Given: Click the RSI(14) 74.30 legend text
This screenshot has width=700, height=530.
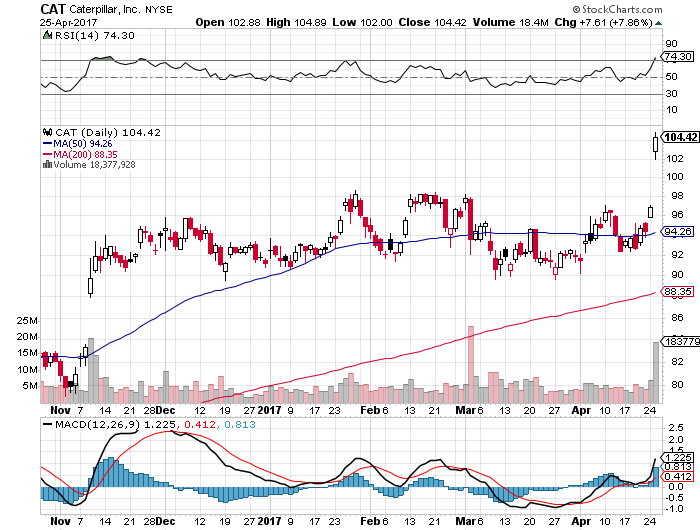Looking at the screenshot, I should (95, 35).
